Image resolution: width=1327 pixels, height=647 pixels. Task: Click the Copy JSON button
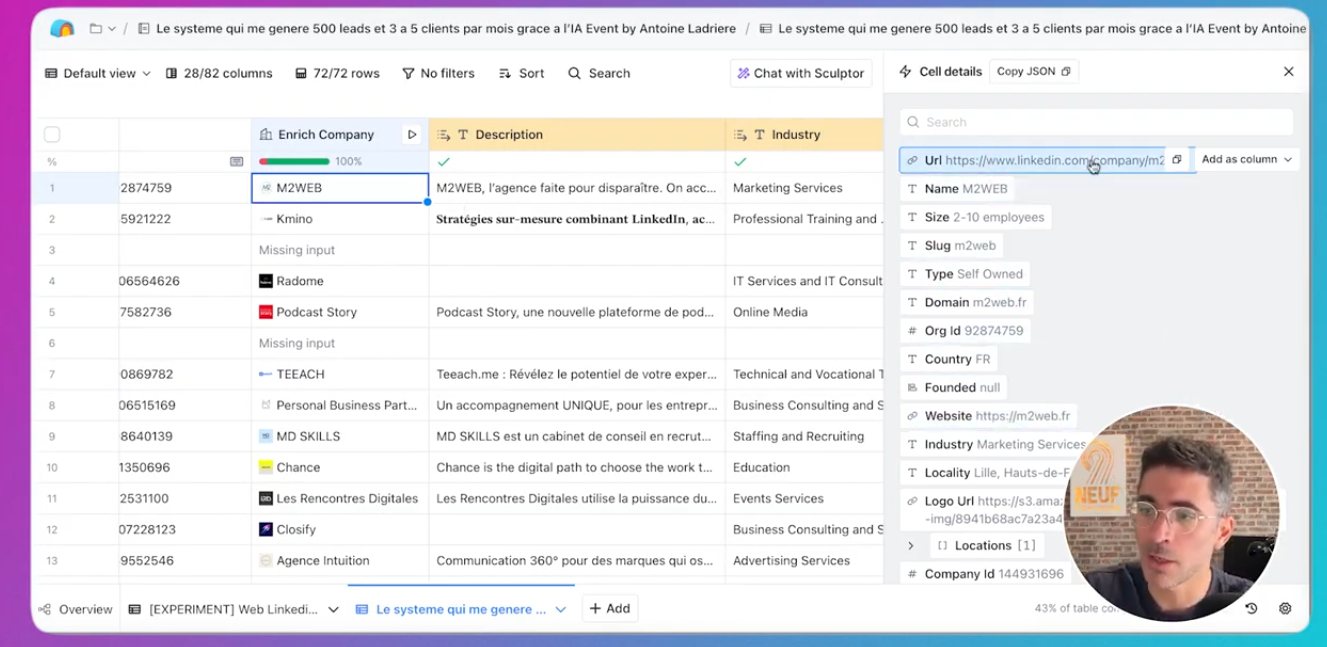1033,72
